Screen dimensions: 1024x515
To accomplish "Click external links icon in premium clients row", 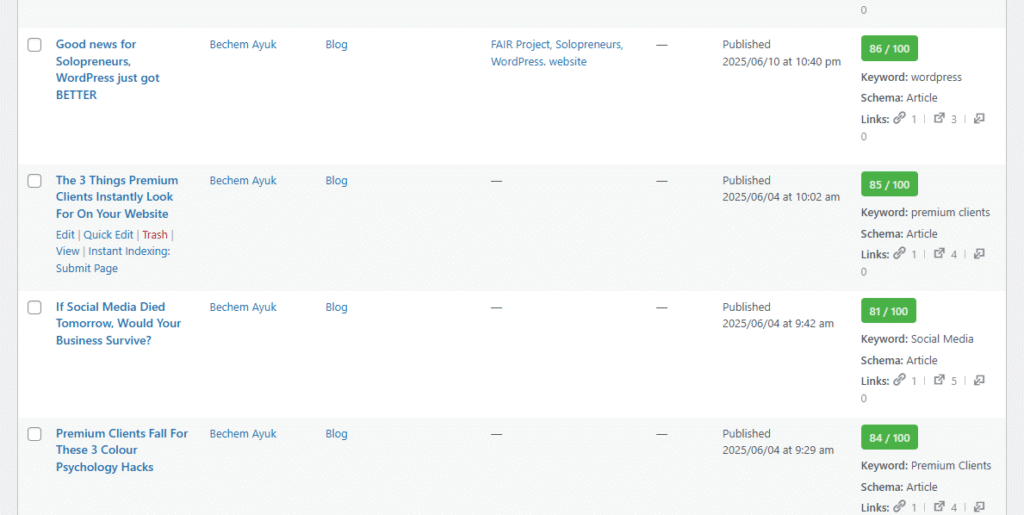I will [939, 254].
